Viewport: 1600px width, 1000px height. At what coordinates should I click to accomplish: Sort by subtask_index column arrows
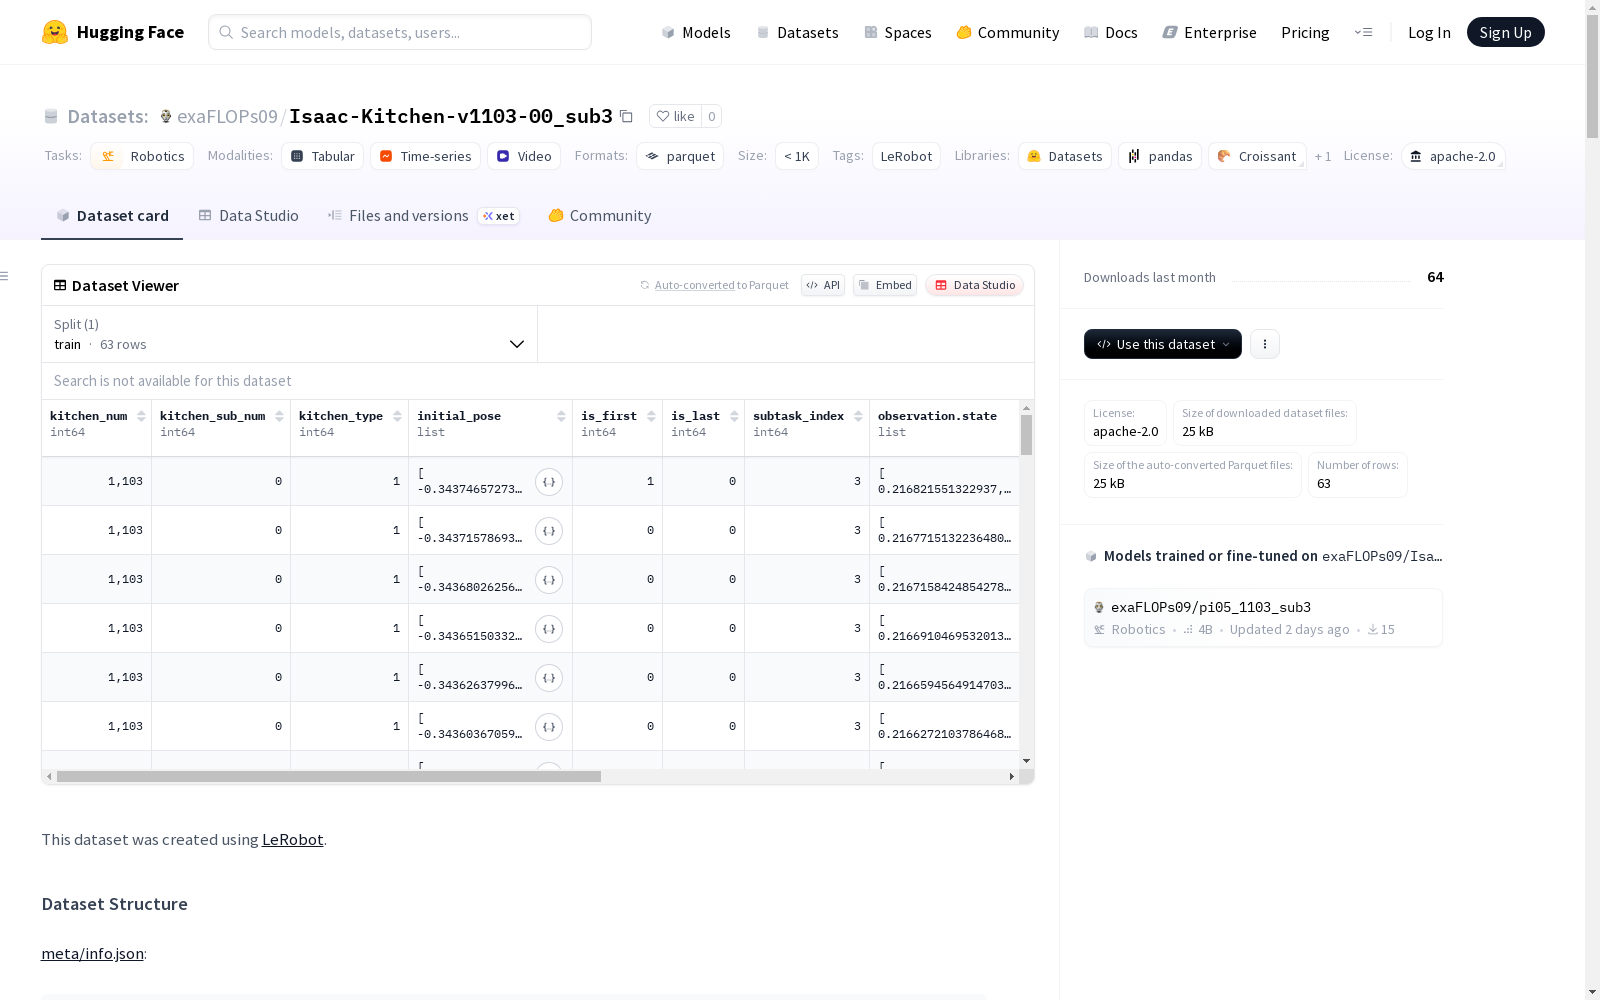point(858,416)
